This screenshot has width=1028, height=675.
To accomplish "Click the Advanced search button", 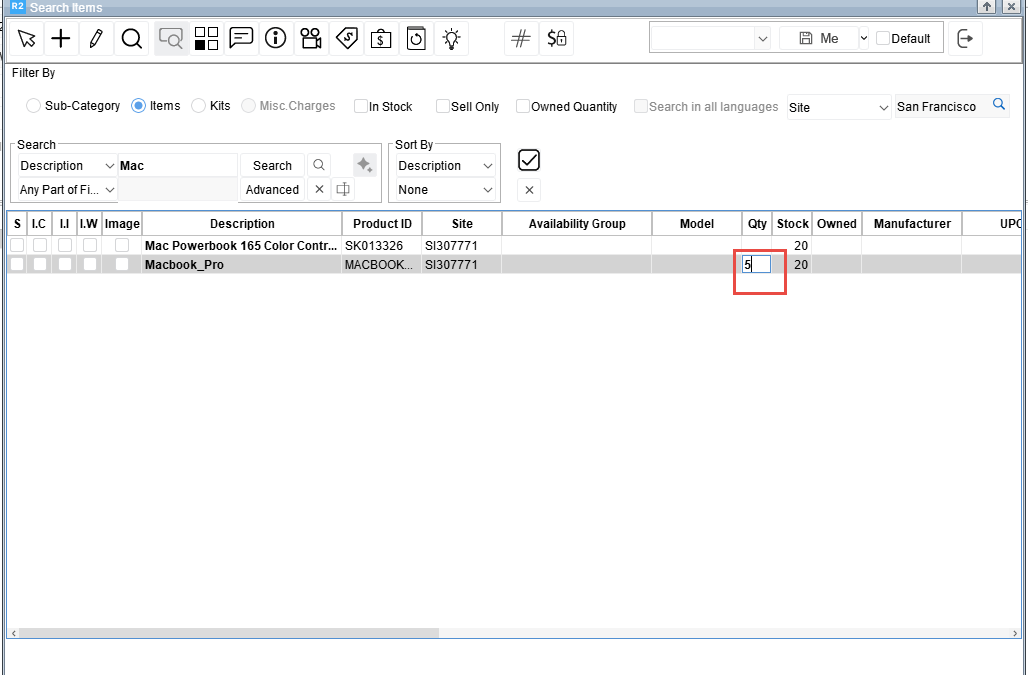I will pyautogui.click(x=272, y=190).
